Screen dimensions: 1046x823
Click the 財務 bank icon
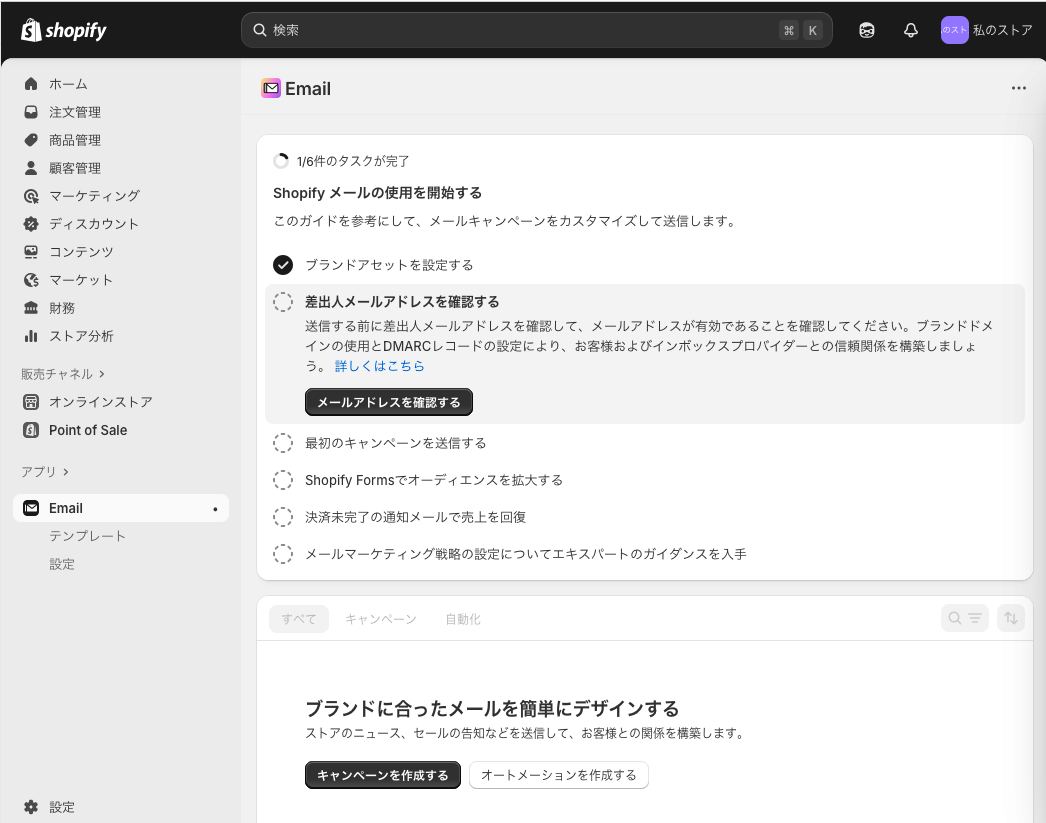[31, 308]
